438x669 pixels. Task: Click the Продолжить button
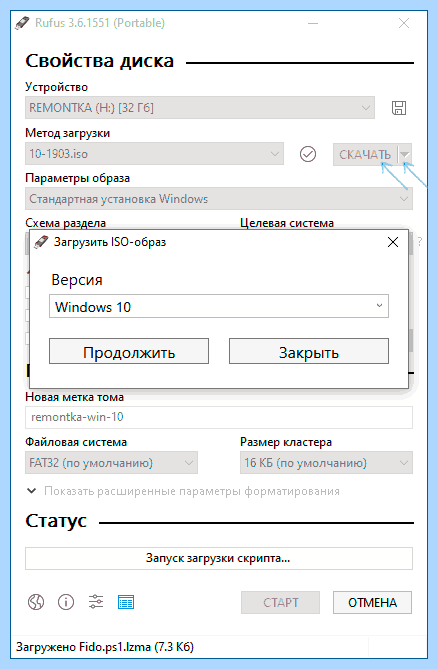pos(129,351)
